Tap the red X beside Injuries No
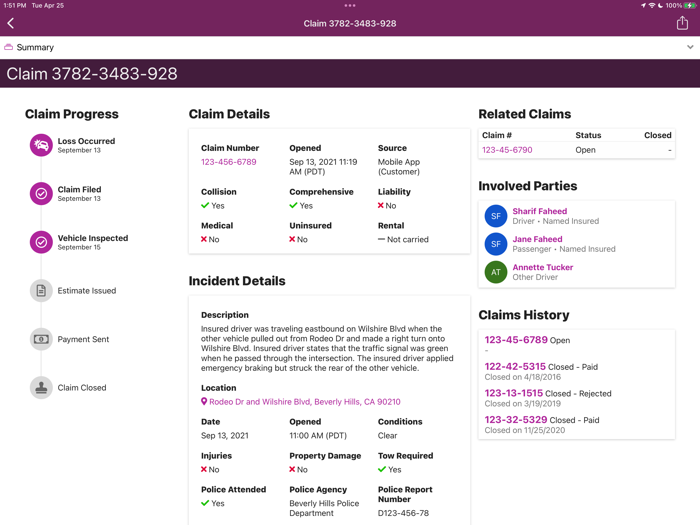This screenshot has height=525, width=700. pyautogui.click(x=204, y=469)
